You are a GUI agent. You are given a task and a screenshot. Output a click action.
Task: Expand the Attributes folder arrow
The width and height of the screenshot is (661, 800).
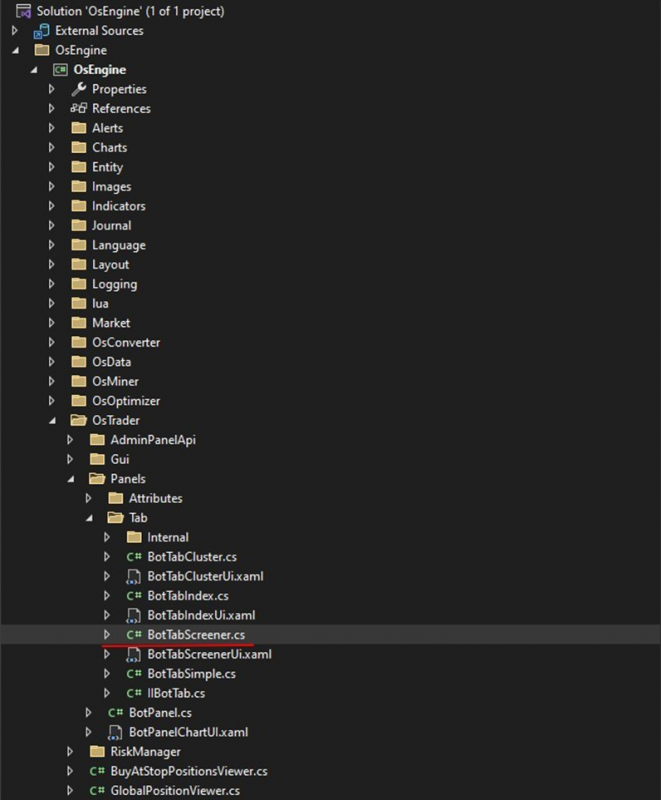(x=88, y=498)
